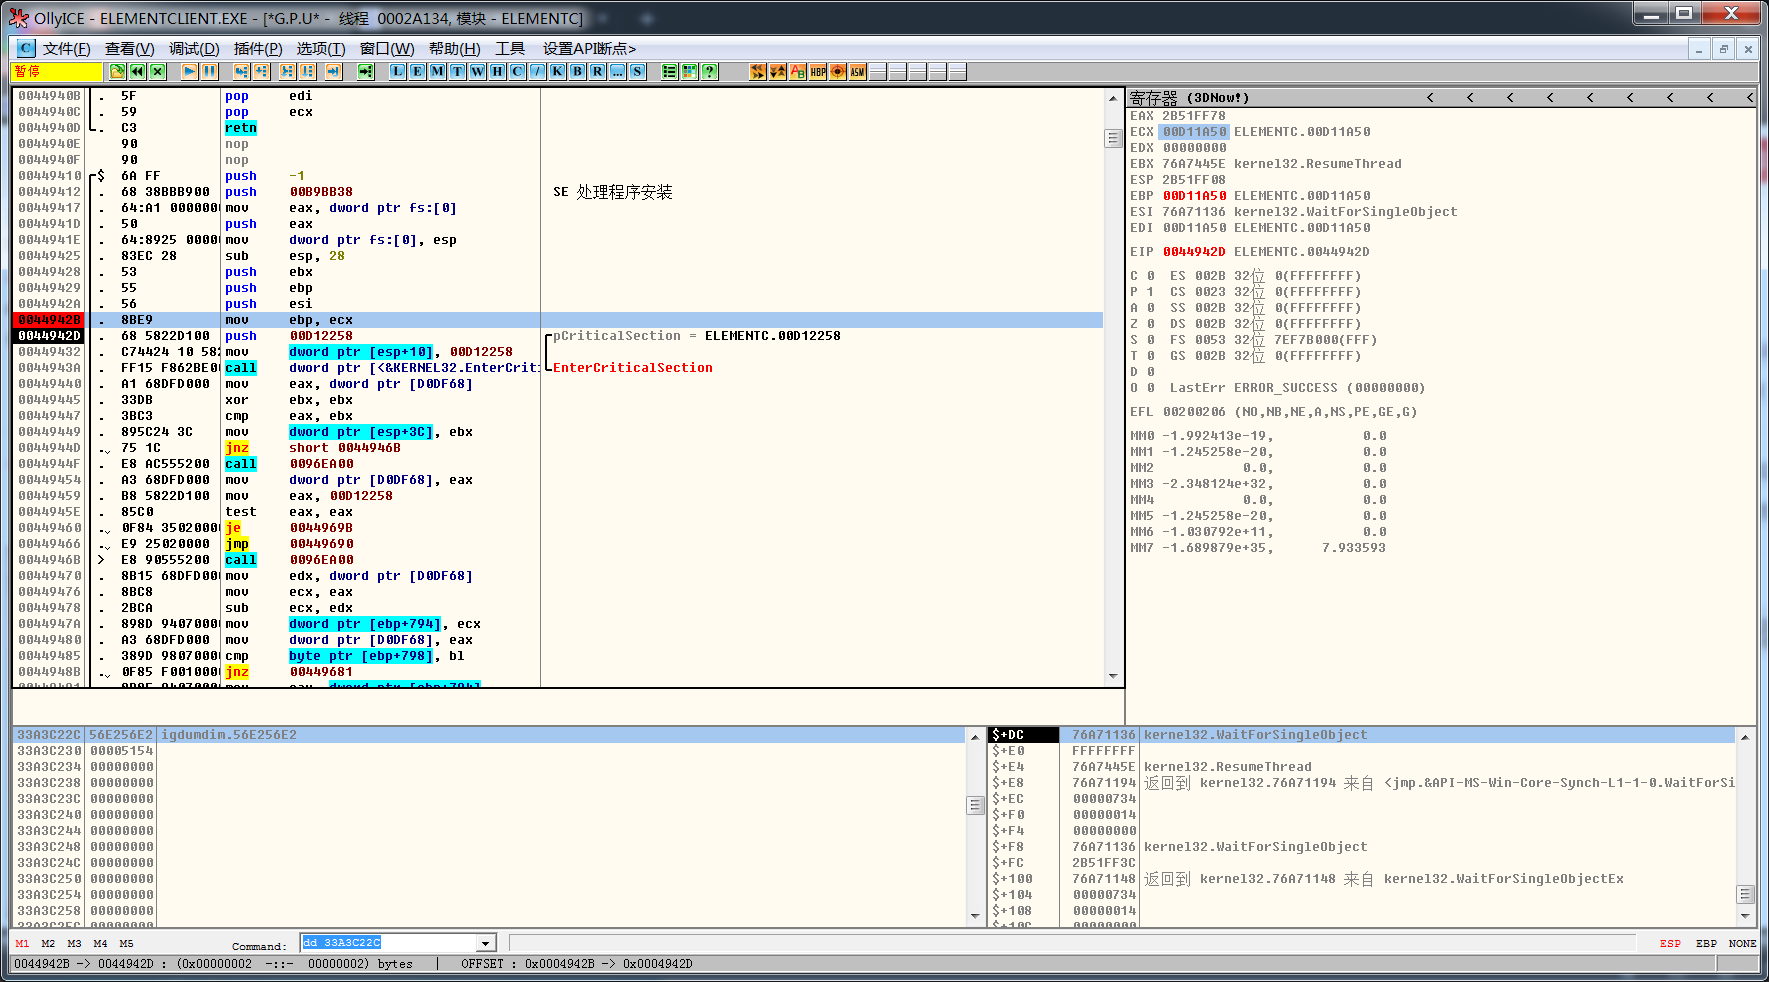Select ESP stack addressing mode

coord(1670,944)
